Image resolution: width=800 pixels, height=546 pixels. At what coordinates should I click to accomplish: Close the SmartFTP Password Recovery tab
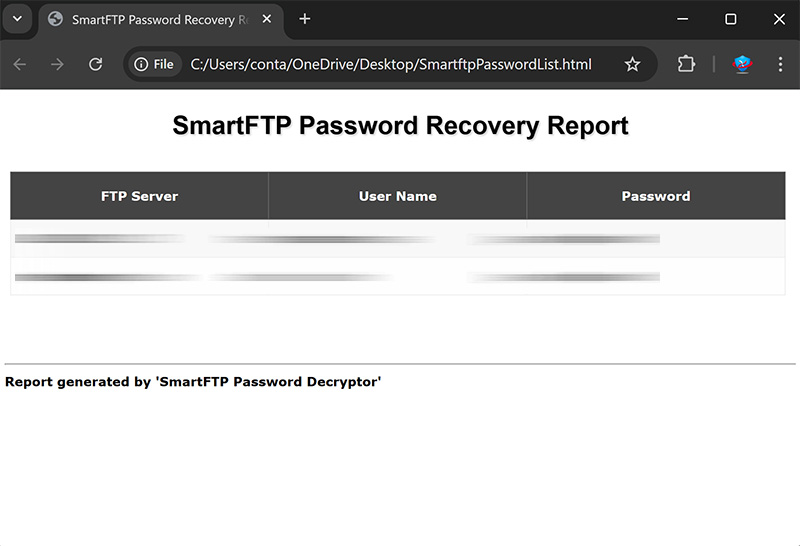266,20
